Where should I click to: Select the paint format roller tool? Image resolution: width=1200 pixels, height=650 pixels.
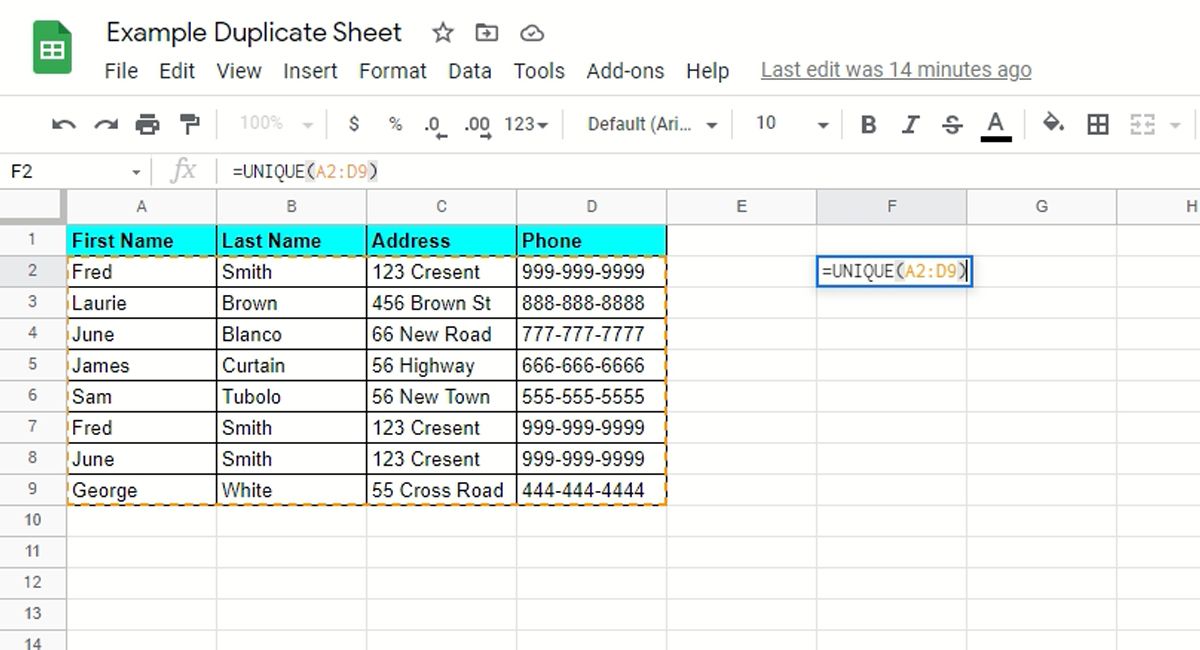189,124
